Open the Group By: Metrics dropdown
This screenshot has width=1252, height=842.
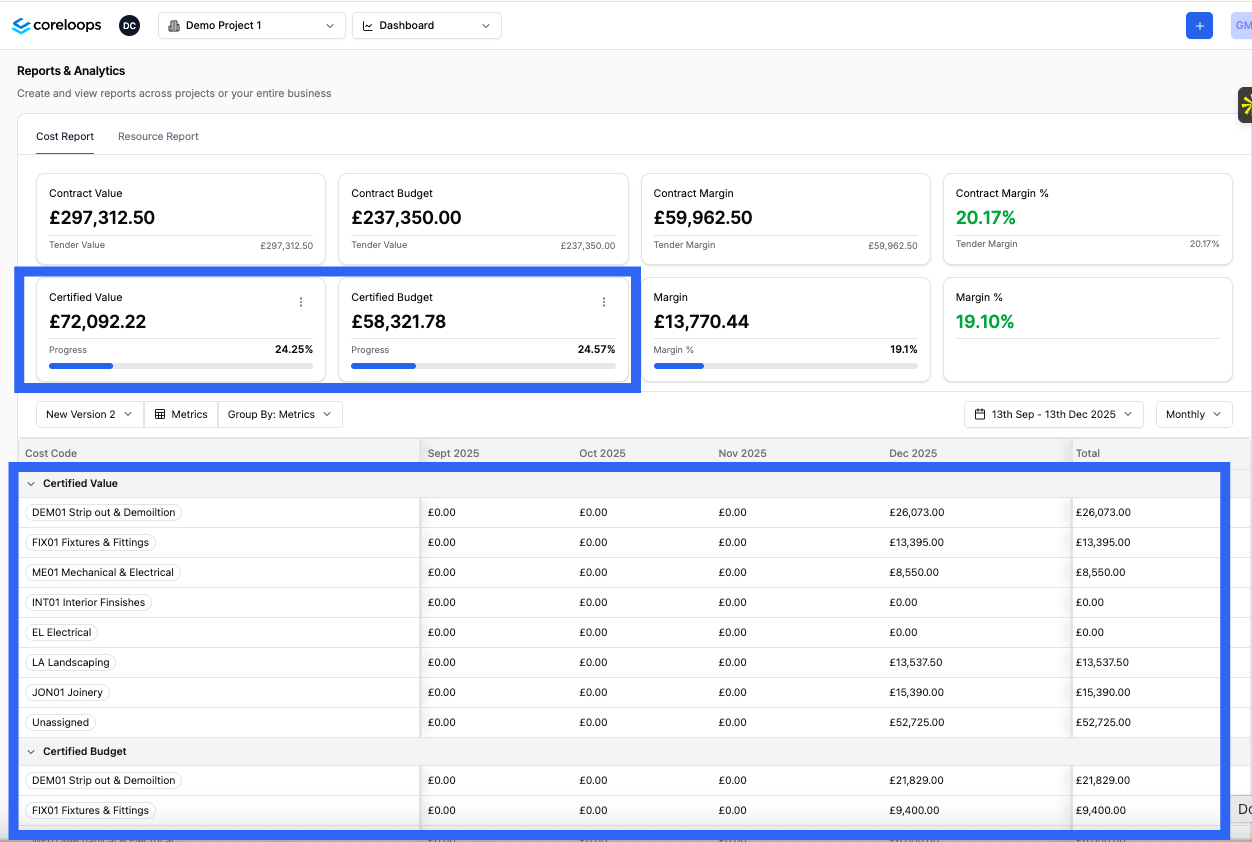pyautogui.click(x=280, y=414)
